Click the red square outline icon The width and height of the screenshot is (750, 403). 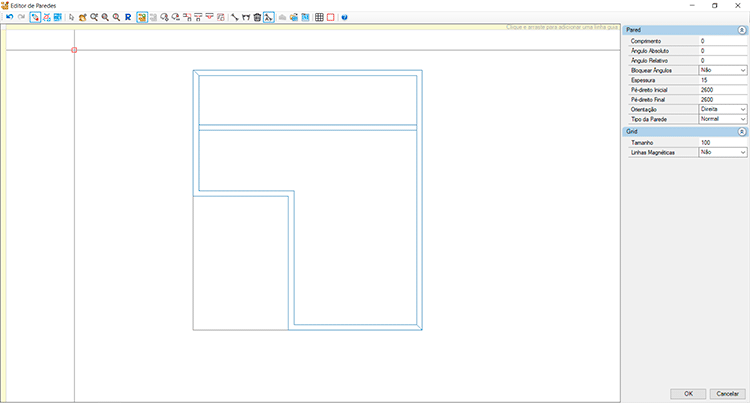330,17
